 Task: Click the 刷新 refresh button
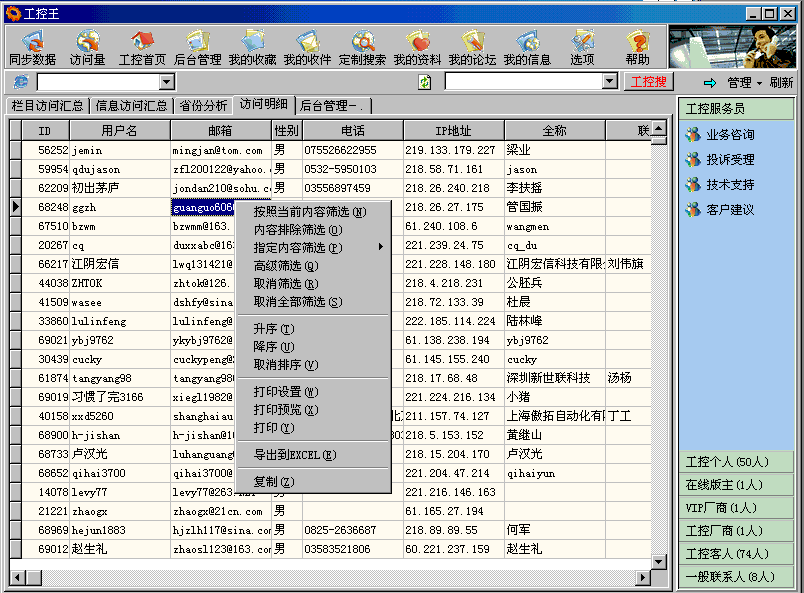781,82
